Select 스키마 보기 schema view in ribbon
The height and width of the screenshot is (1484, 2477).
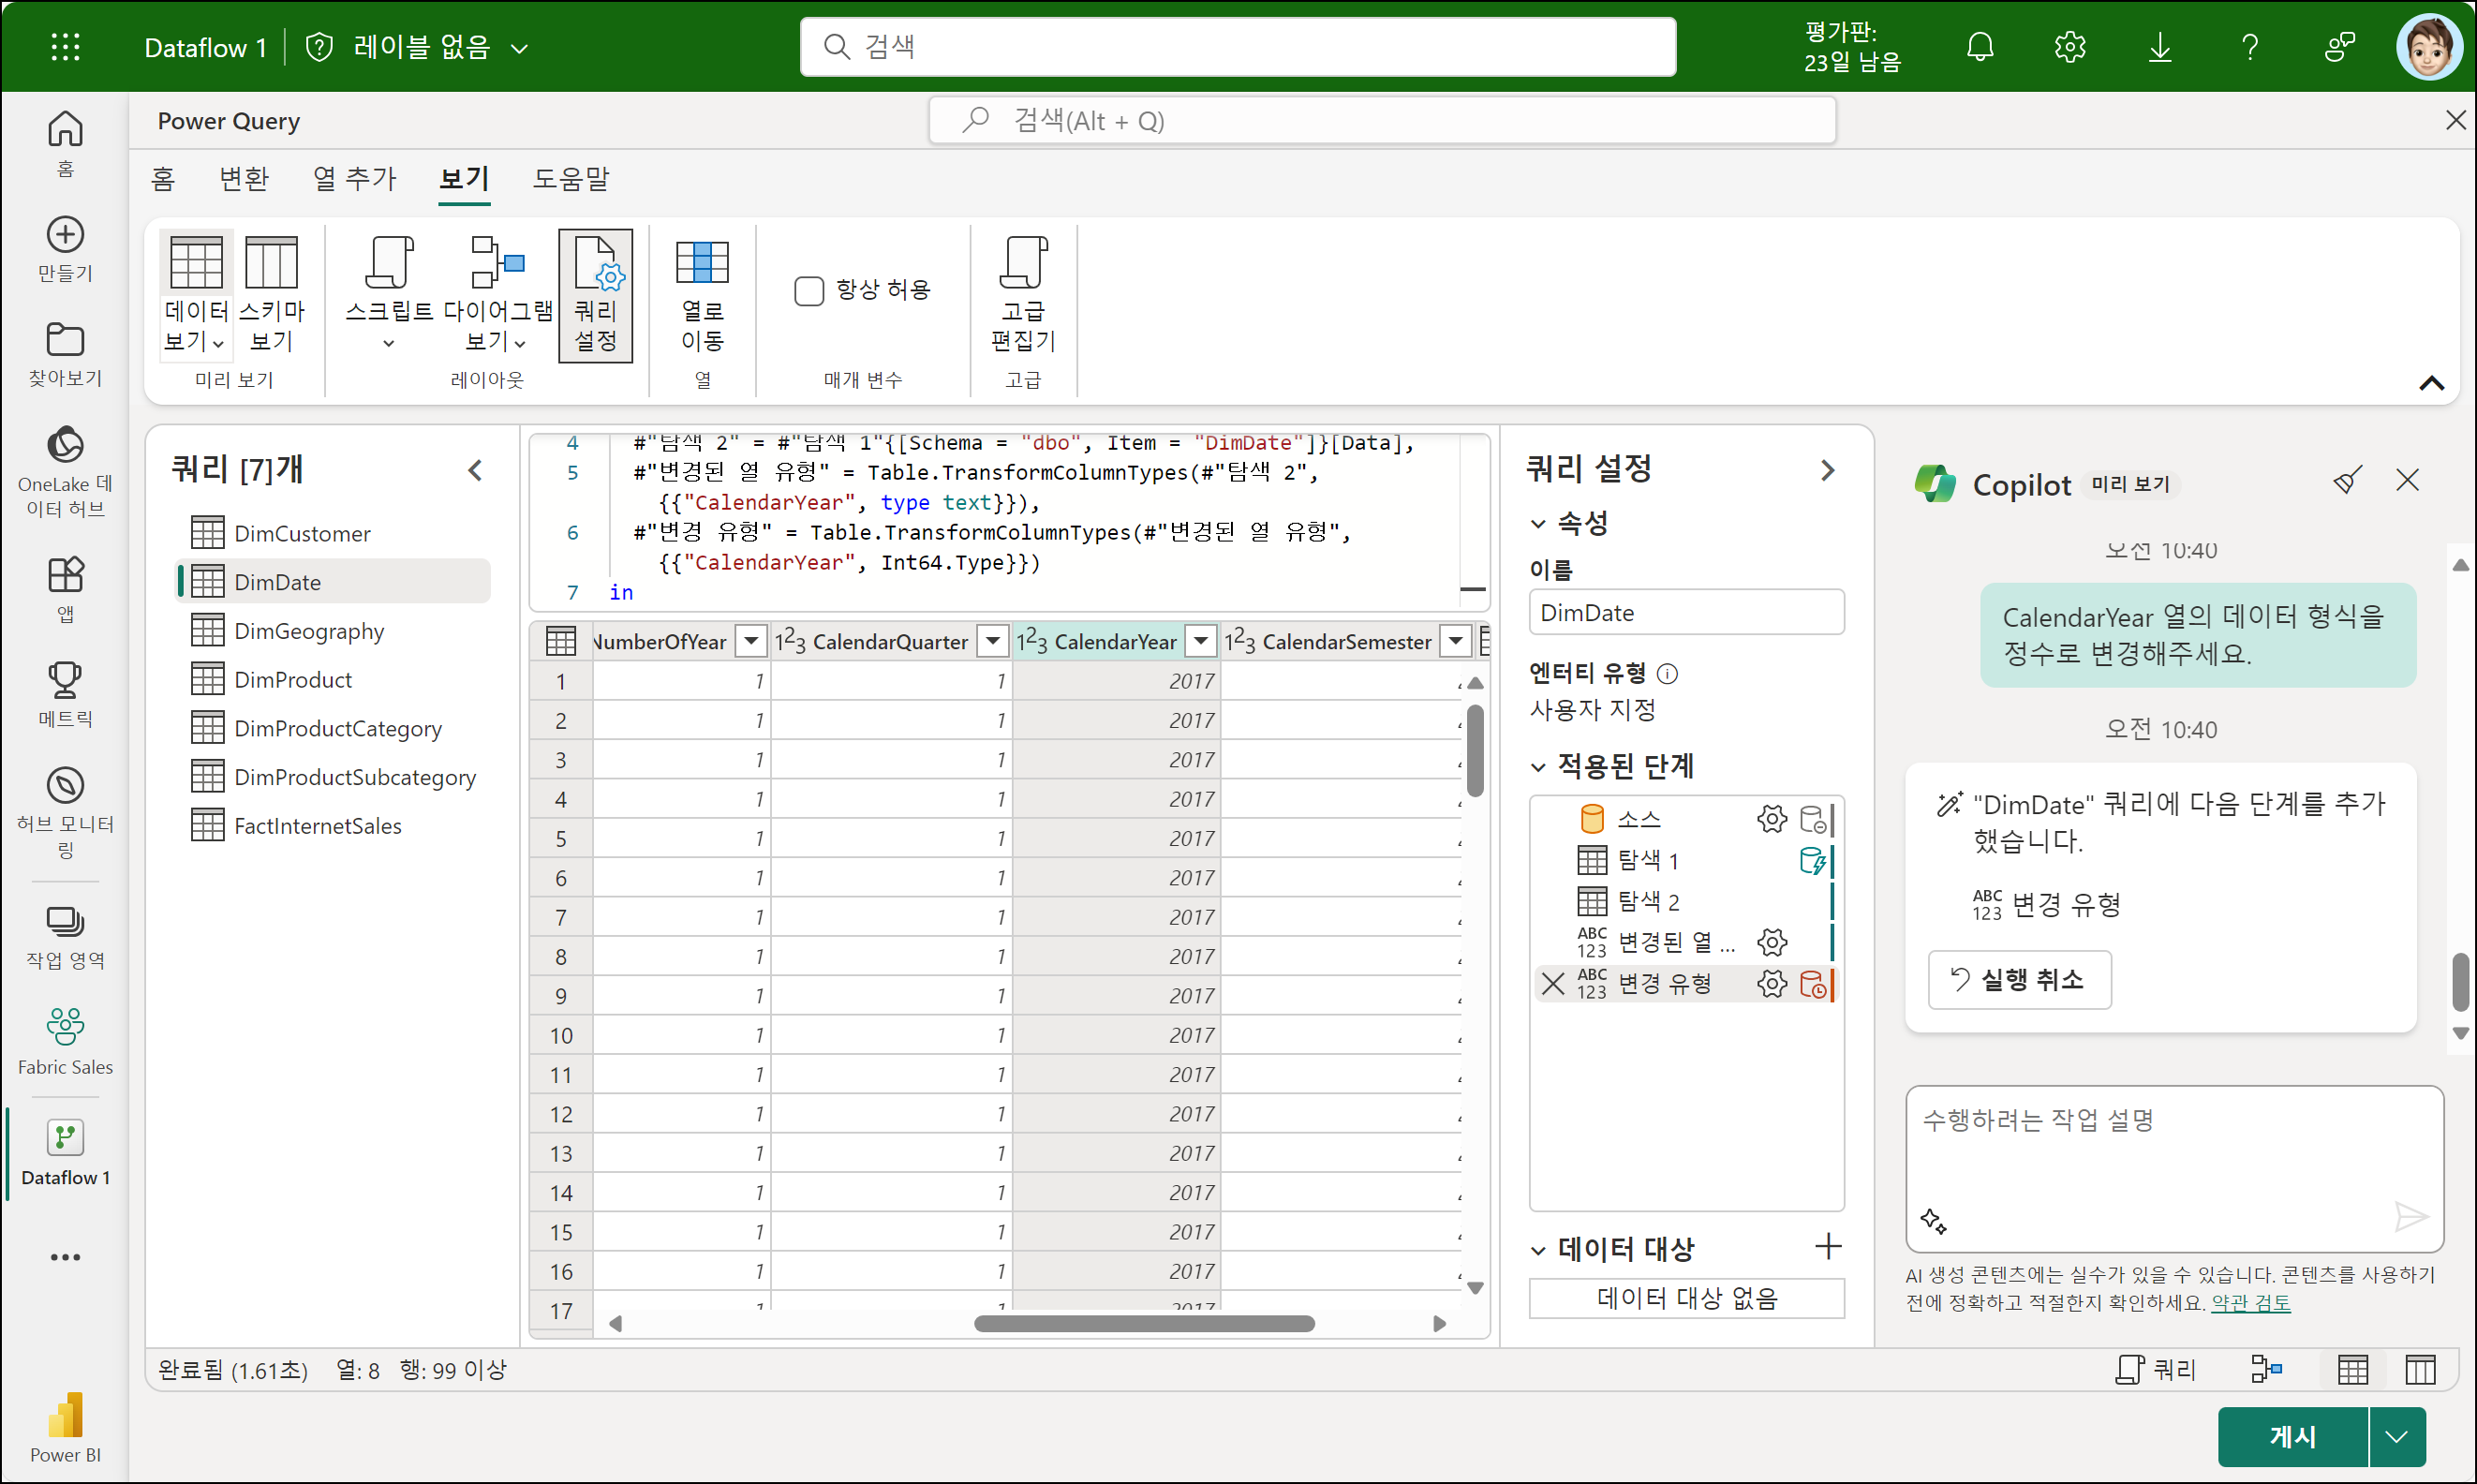tap(271, 293)
